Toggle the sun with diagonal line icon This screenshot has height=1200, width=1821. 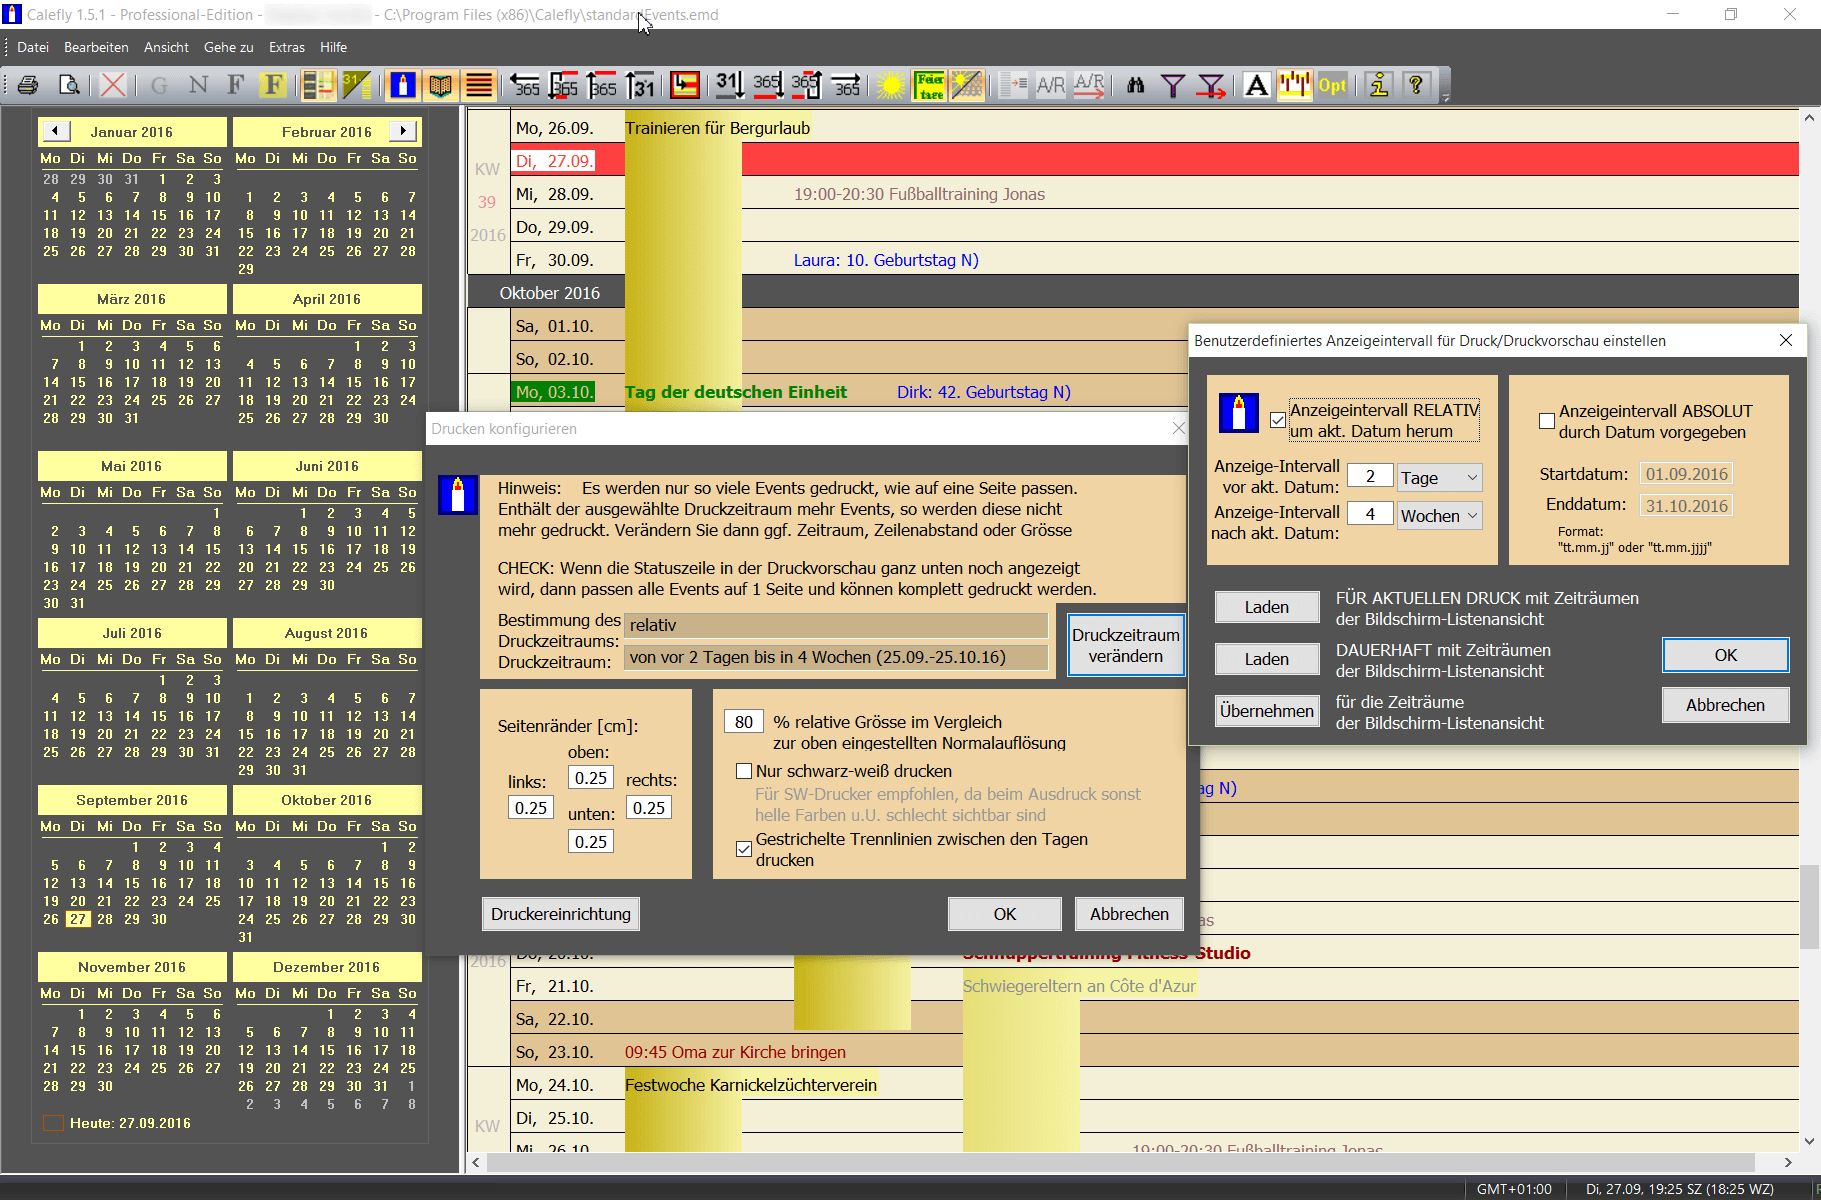click(967, 85)
